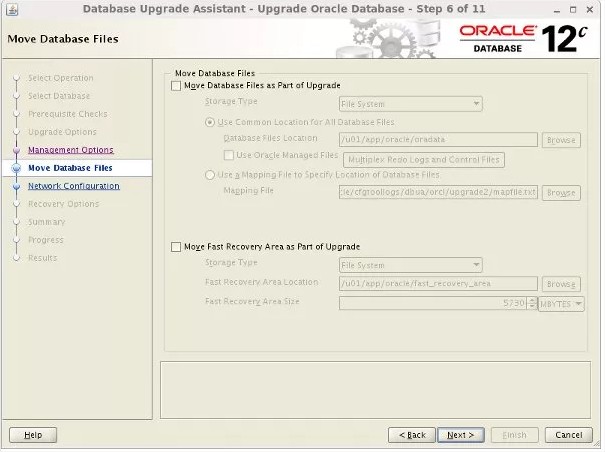
Task: Click the Move Database Files step bullet icon
Action: pos(16,168)
